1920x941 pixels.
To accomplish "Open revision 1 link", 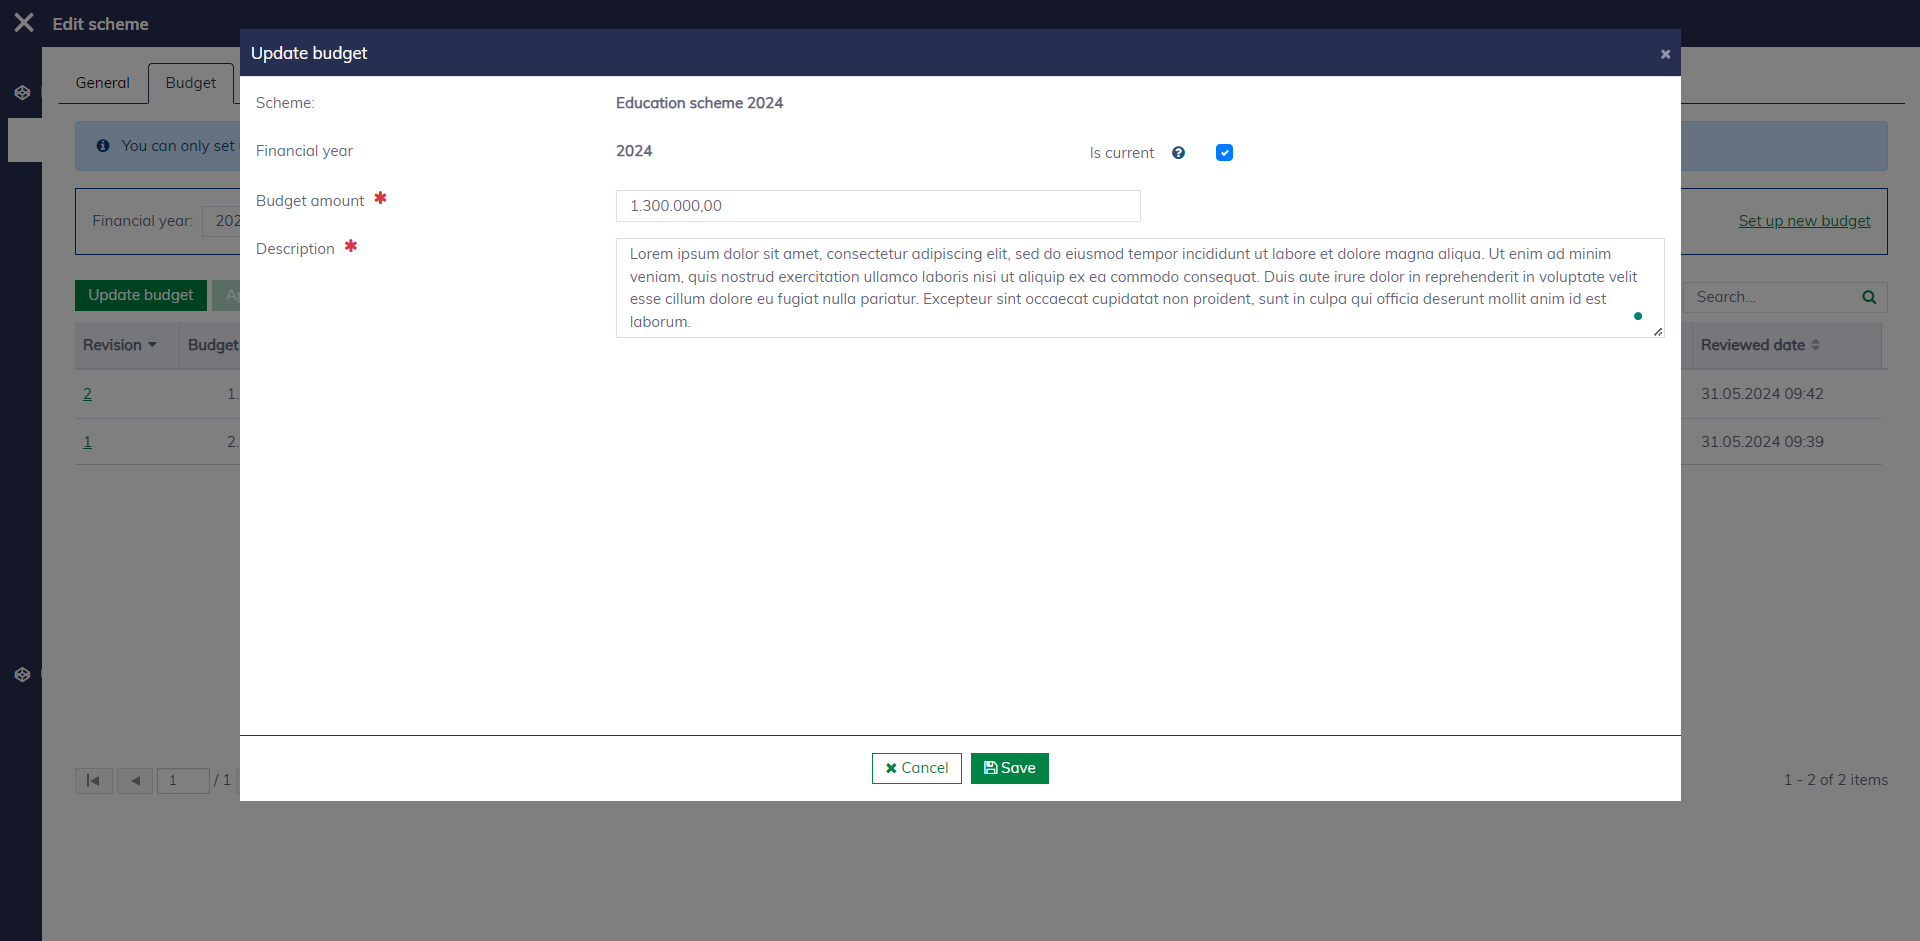I will click(87, 442).
